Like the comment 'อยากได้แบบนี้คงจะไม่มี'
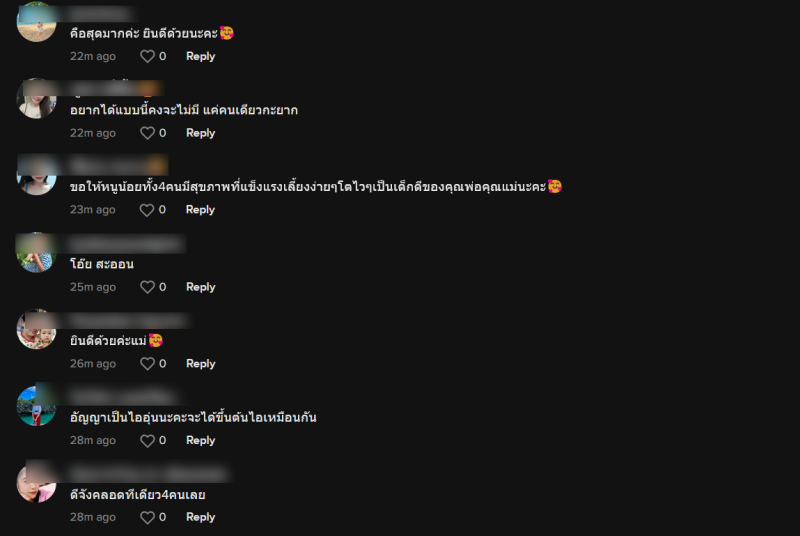Image resolution: width=800 pixels, height=536 pixels. point(147,133)
